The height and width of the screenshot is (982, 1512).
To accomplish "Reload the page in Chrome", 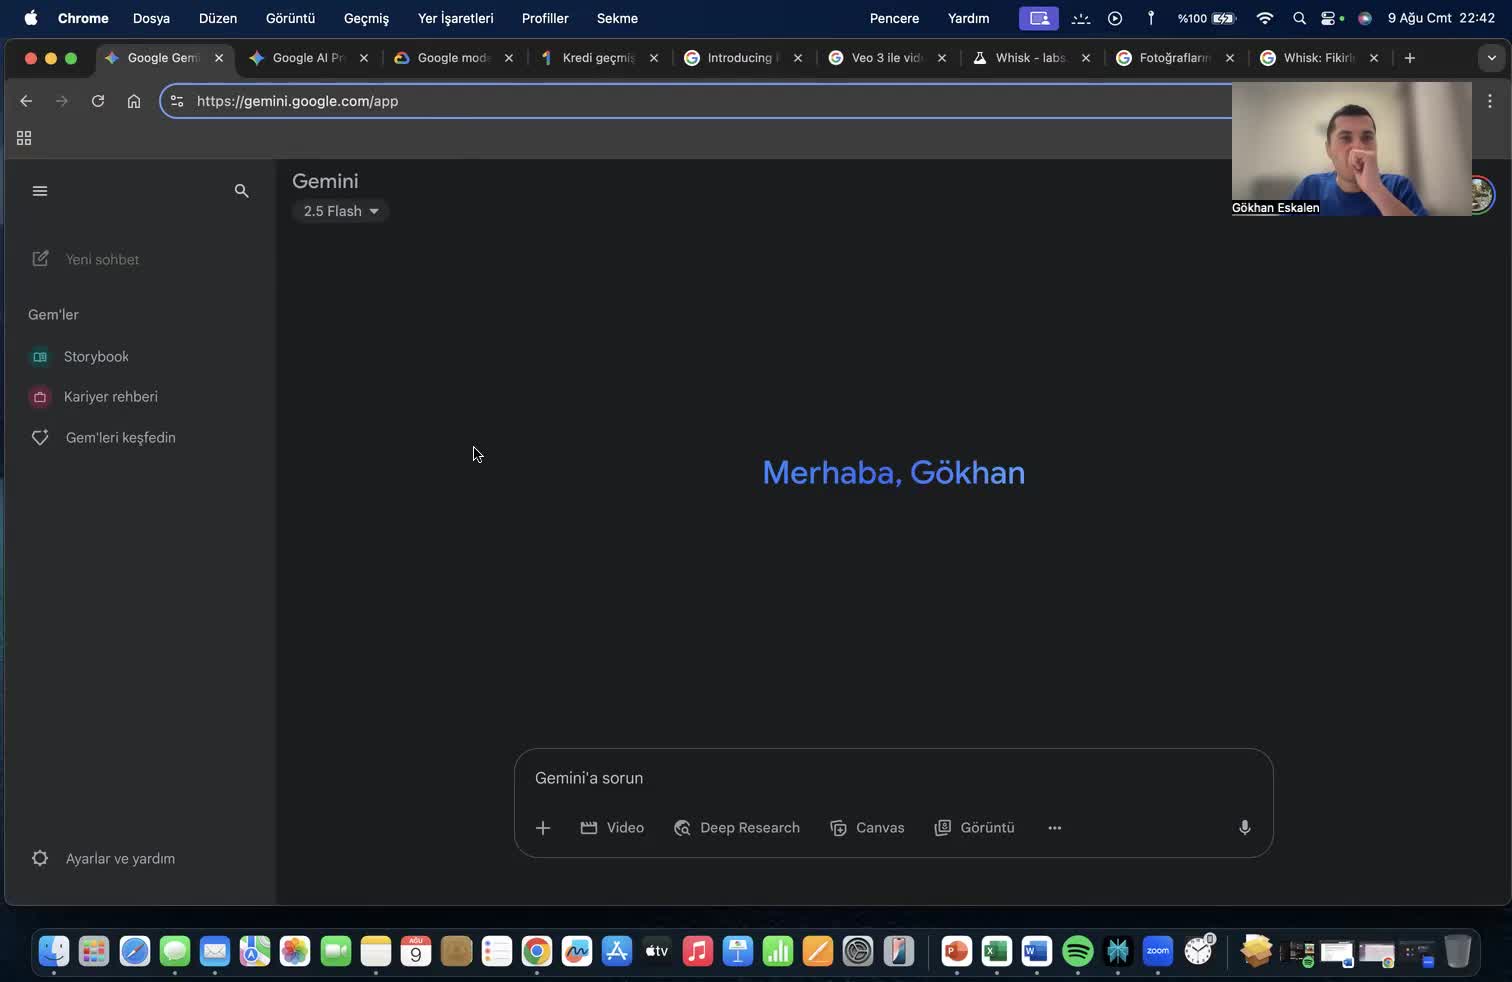I will point(98,101).
